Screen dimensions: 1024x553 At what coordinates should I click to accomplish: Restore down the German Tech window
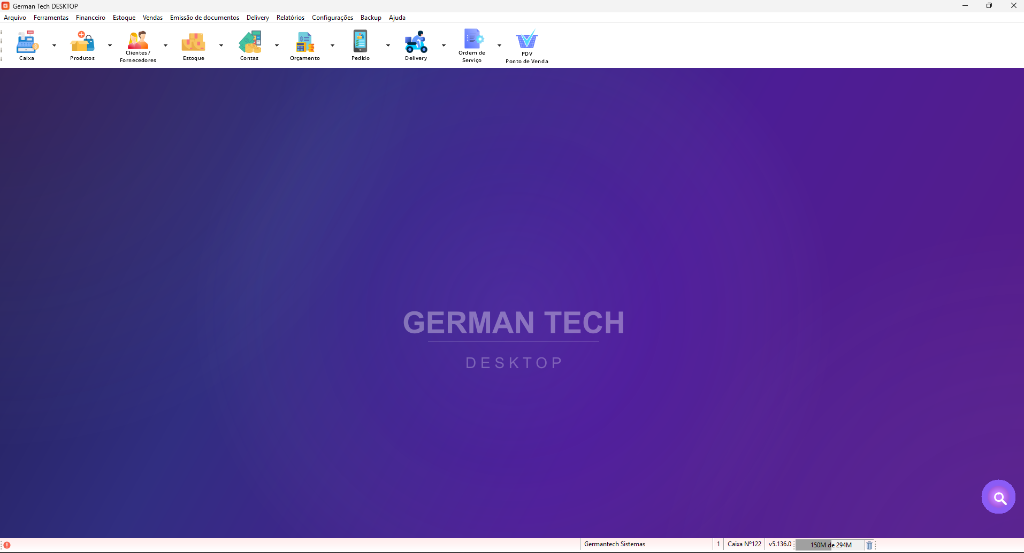point(989,6)
